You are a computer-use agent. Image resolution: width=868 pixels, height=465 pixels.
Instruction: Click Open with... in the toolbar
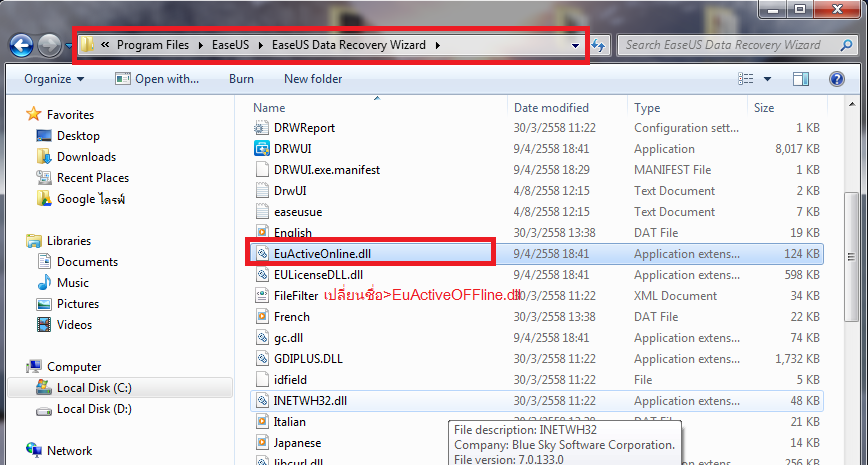157,79
